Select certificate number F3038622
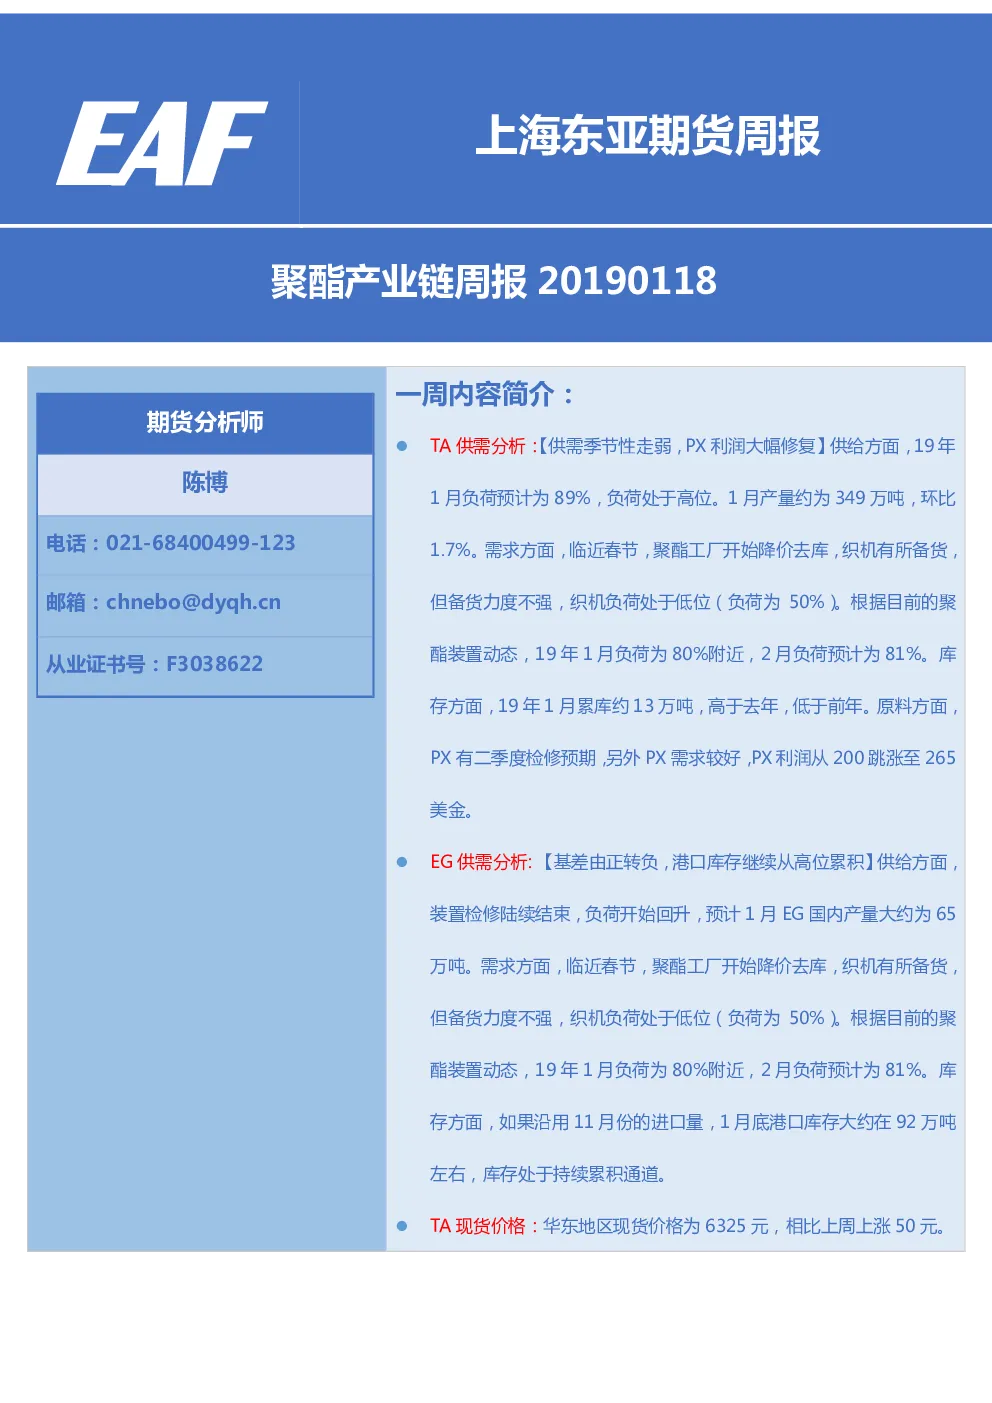The image size is (992, 1403). [214, 664]
